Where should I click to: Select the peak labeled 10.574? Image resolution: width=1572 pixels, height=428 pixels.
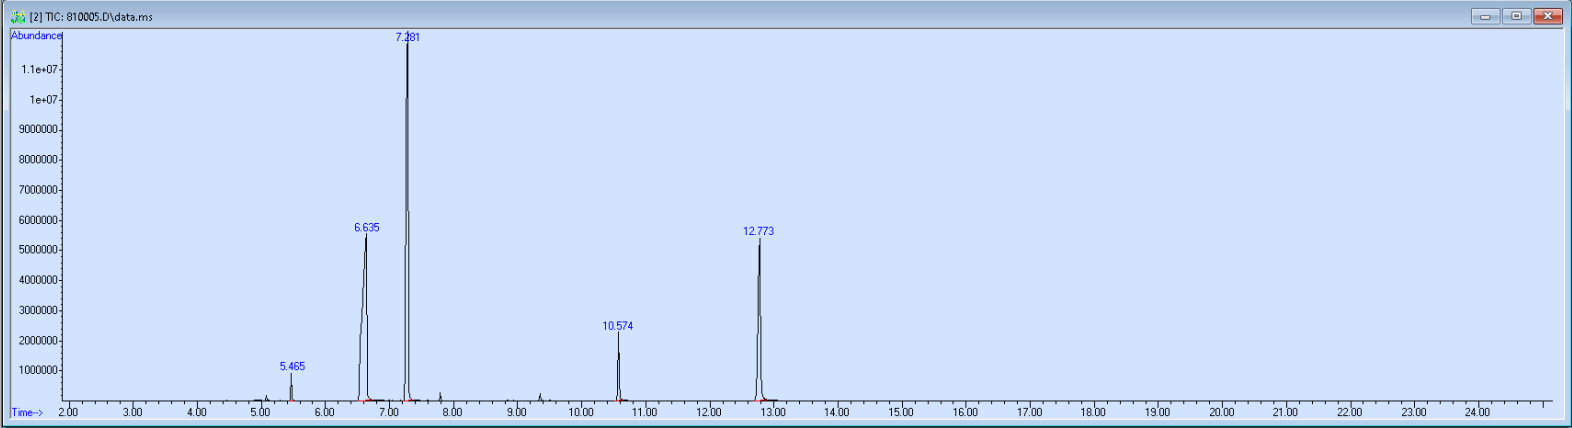617,326
